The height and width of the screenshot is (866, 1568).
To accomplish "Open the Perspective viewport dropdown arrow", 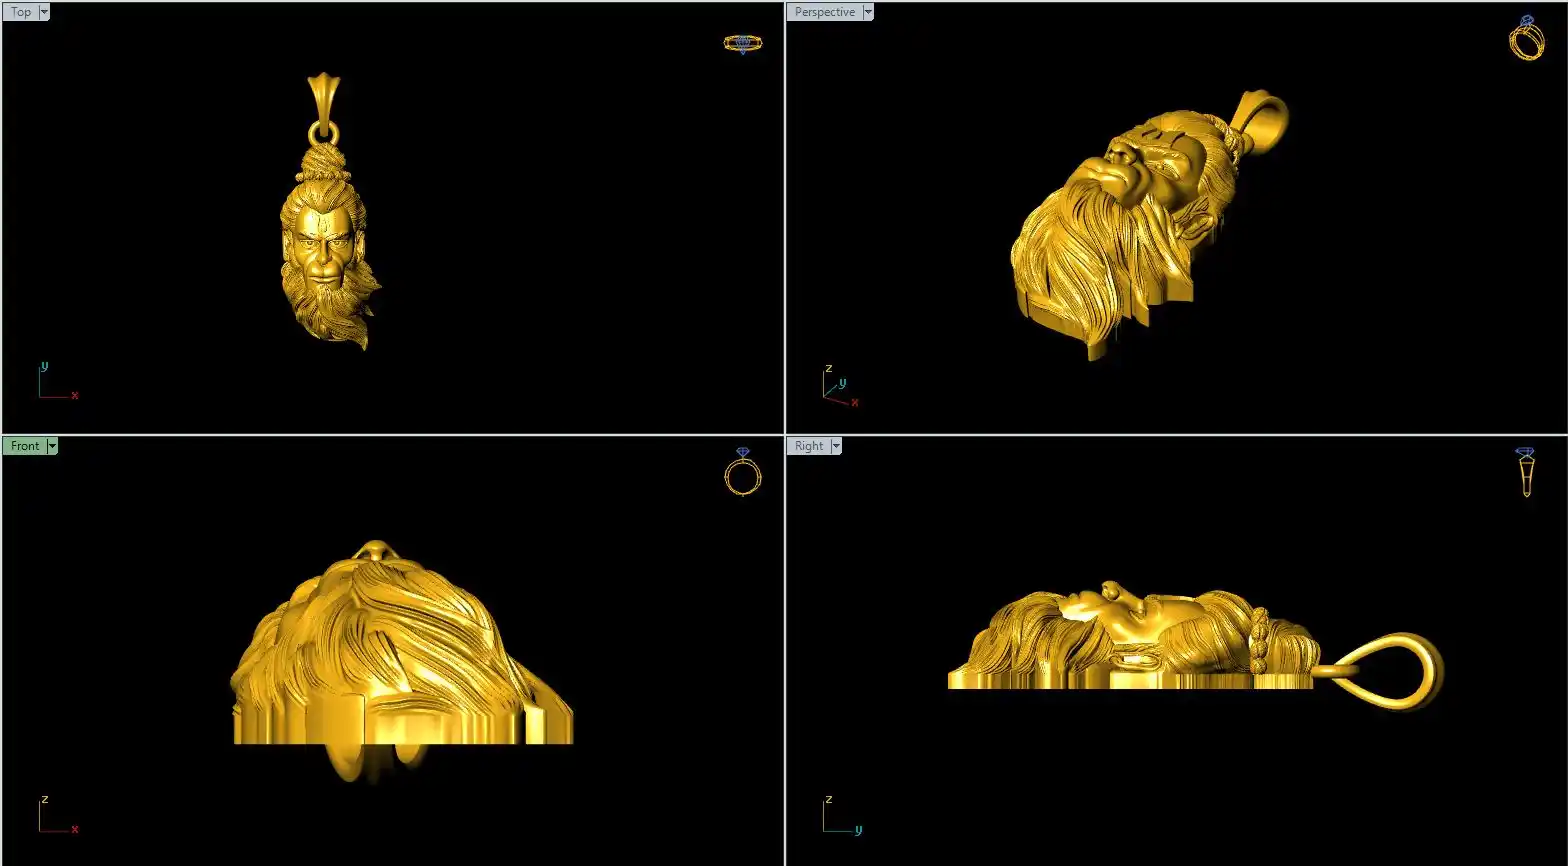I will (867, 12).
